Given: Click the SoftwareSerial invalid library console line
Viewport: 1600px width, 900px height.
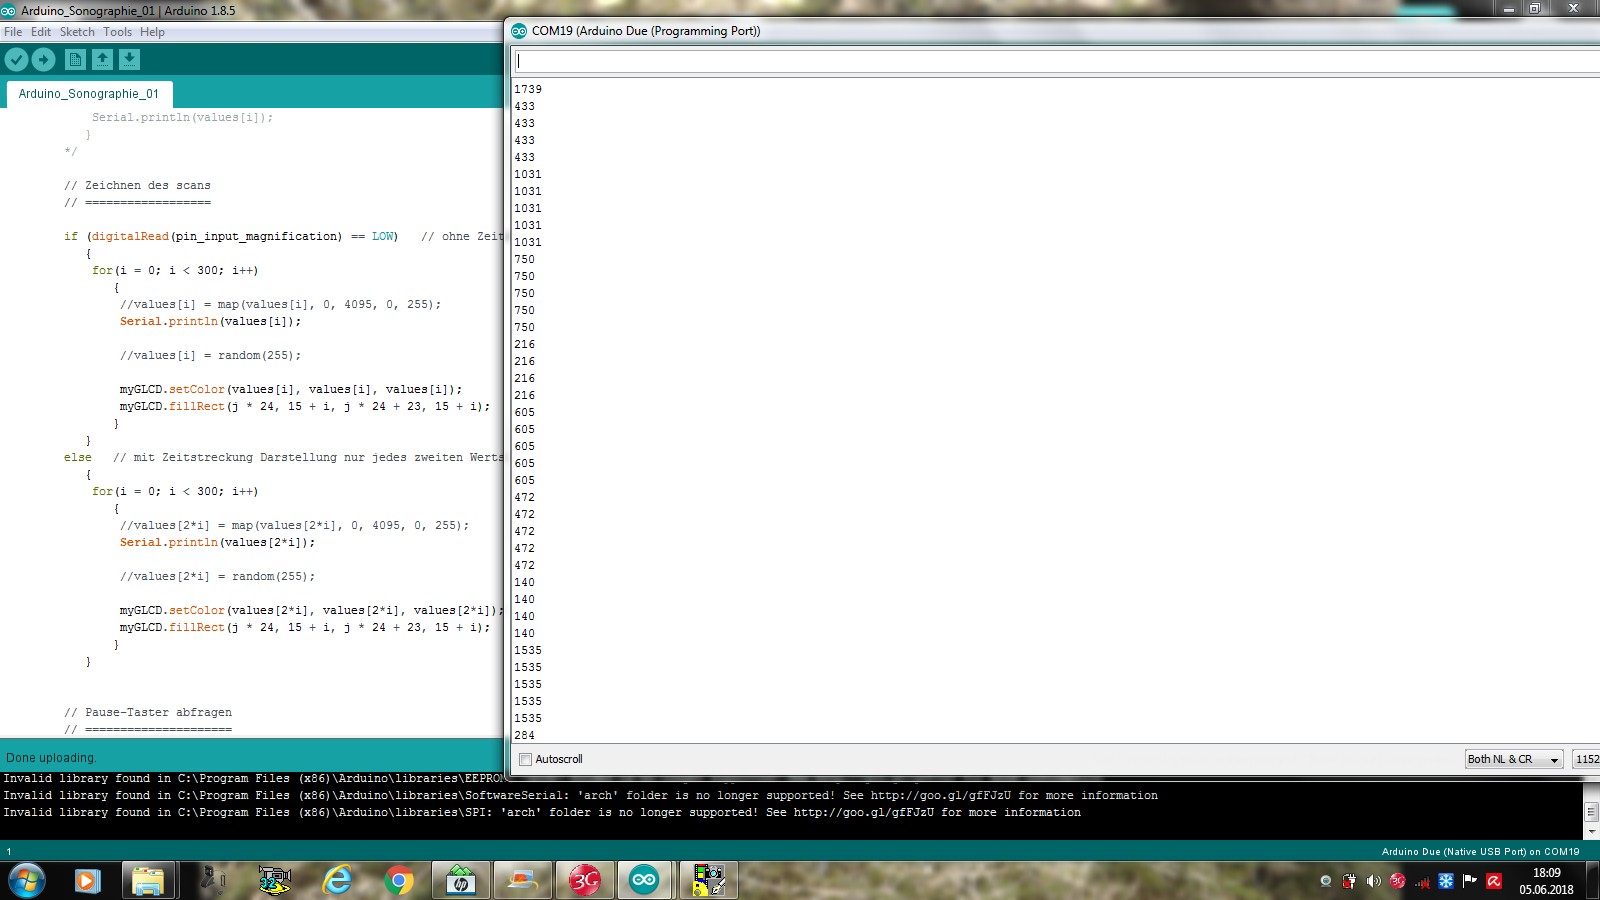Looking at the screenshot, I should (x=580, y=795).
